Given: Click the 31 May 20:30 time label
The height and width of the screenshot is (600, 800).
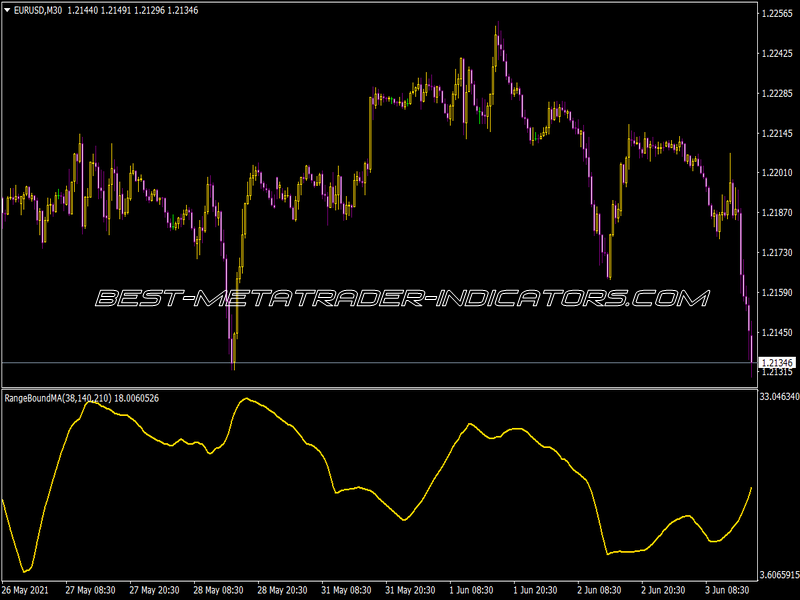Looking at the screenshot, I should [x=410, y=590].
